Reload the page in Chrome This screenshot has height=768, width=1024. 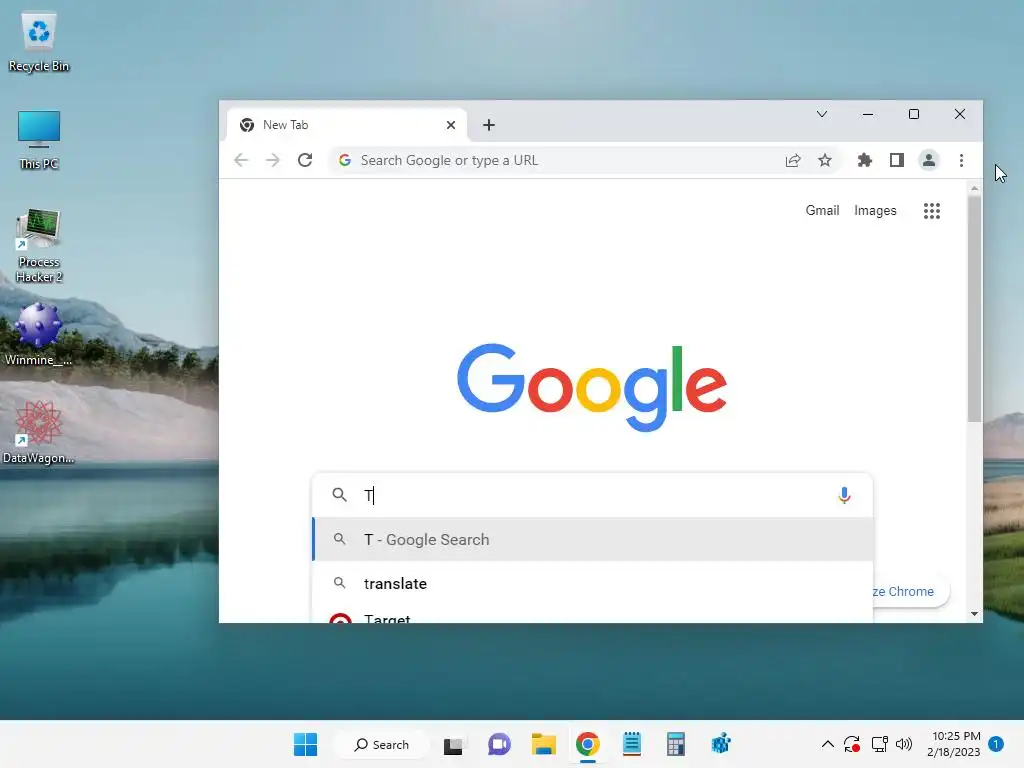305,160
